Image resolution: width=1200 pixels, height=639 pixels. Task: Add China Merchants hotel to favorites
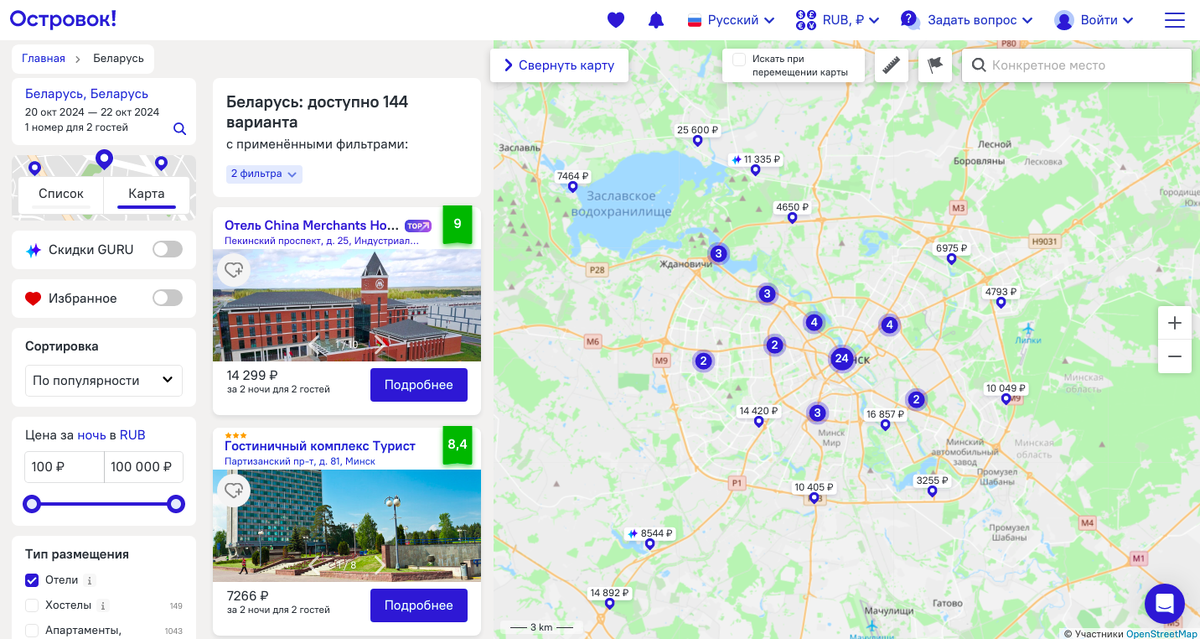click(234, 270)
